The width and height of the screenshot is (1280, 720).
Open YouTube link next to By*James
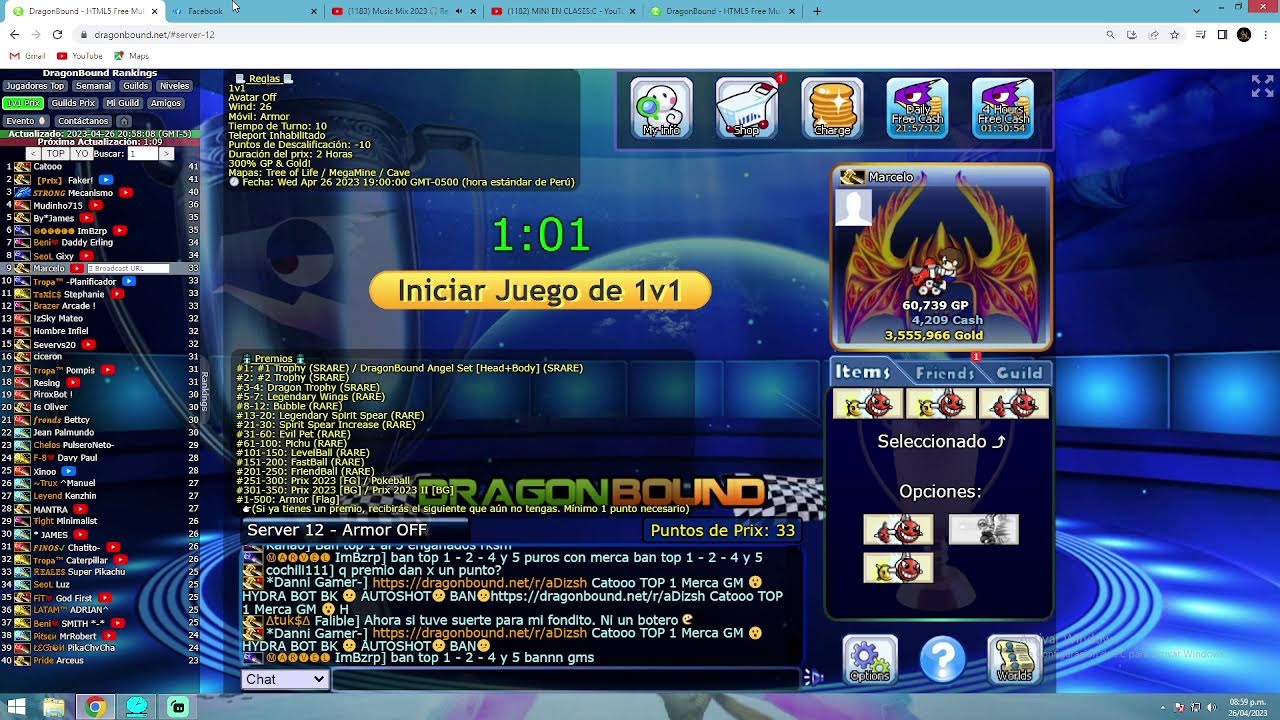[87, 218]
